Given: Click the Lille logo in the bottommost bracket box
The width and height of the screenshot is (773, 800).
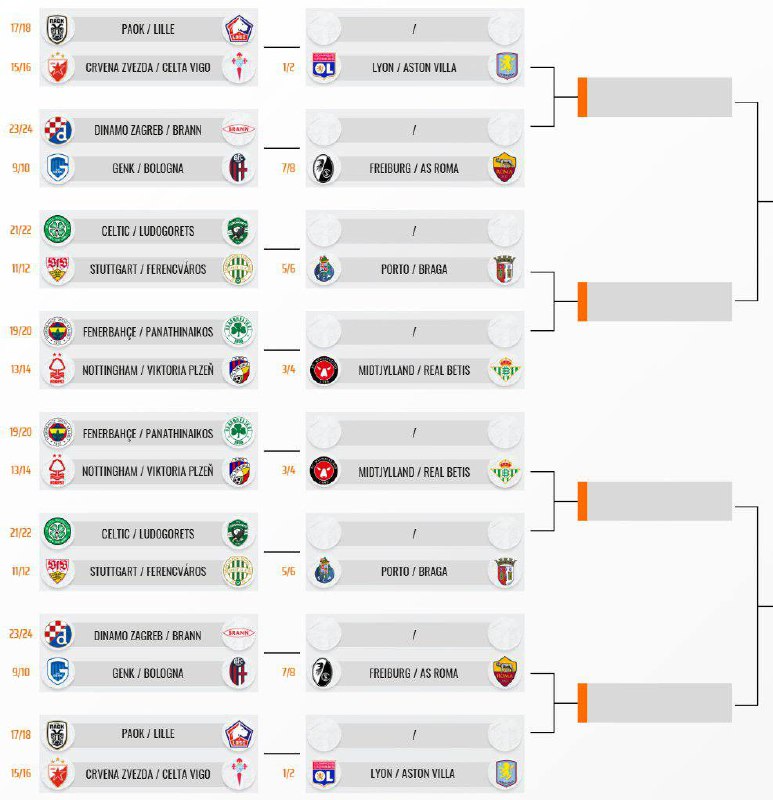Looking at the screenshot, I should tap(238, 733).
